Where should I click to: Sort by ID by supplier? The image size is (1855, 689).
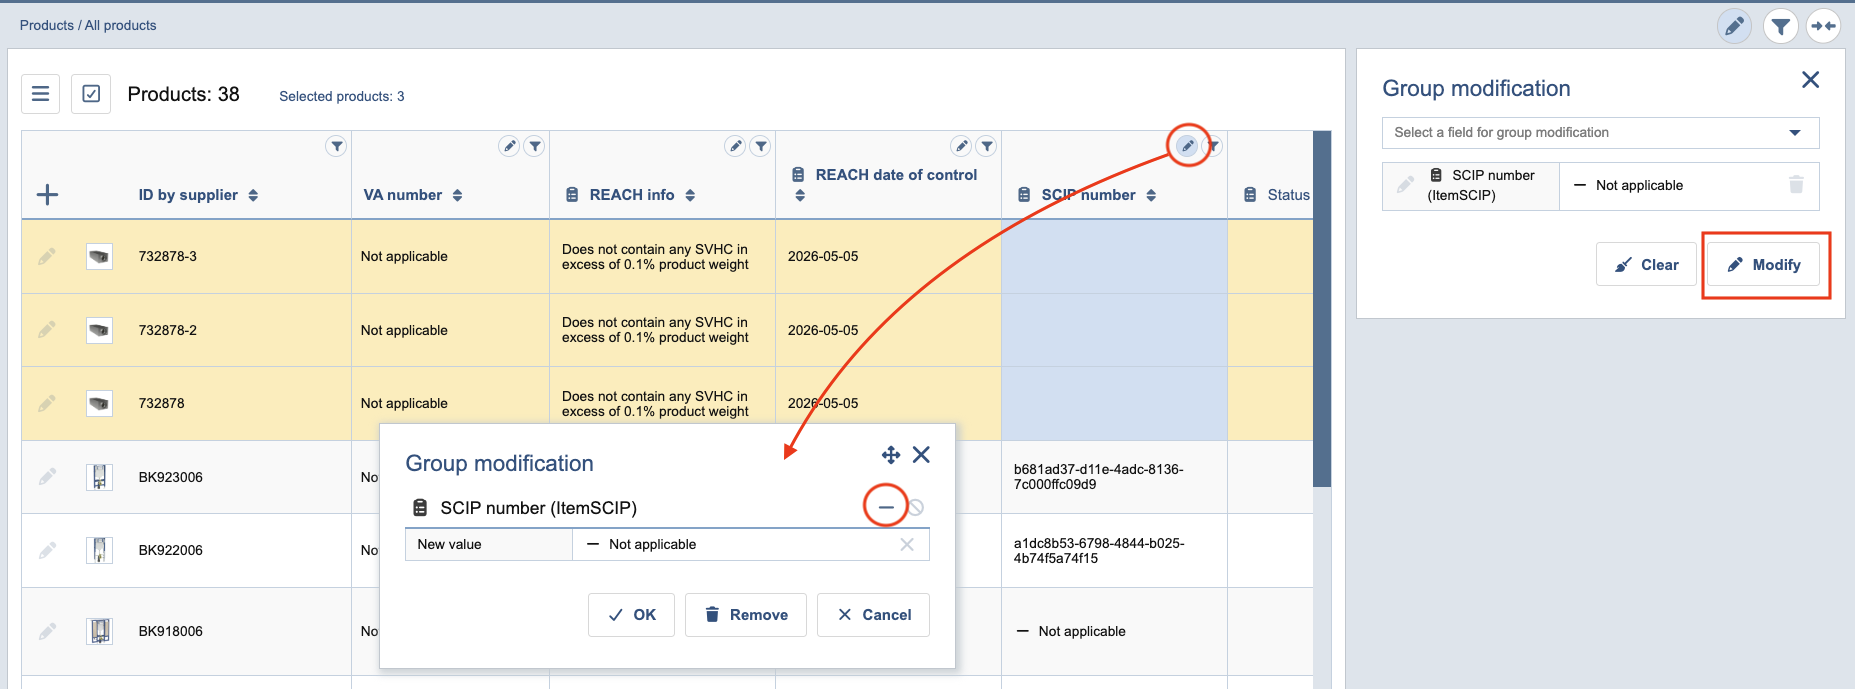click(253, 196)
